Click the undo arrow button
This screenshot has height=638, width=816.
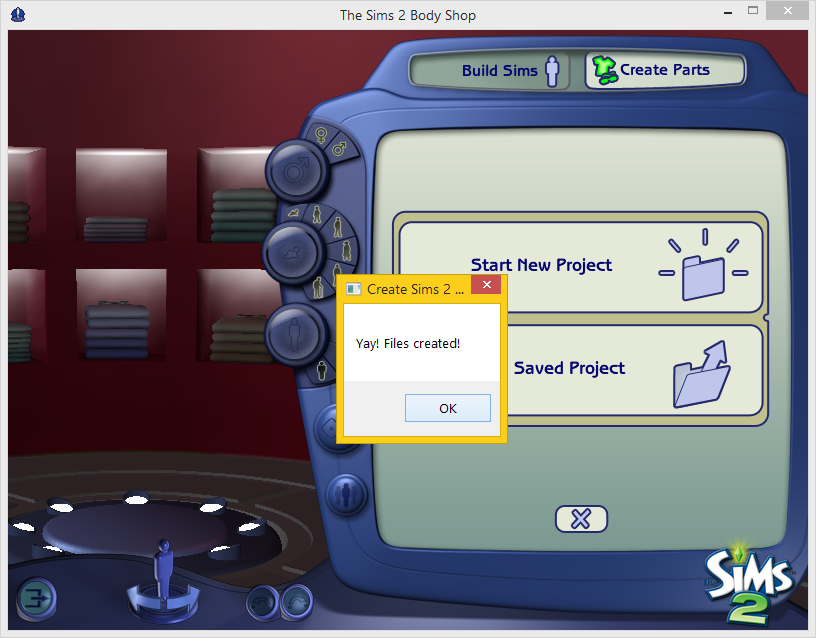coord(262,602)
